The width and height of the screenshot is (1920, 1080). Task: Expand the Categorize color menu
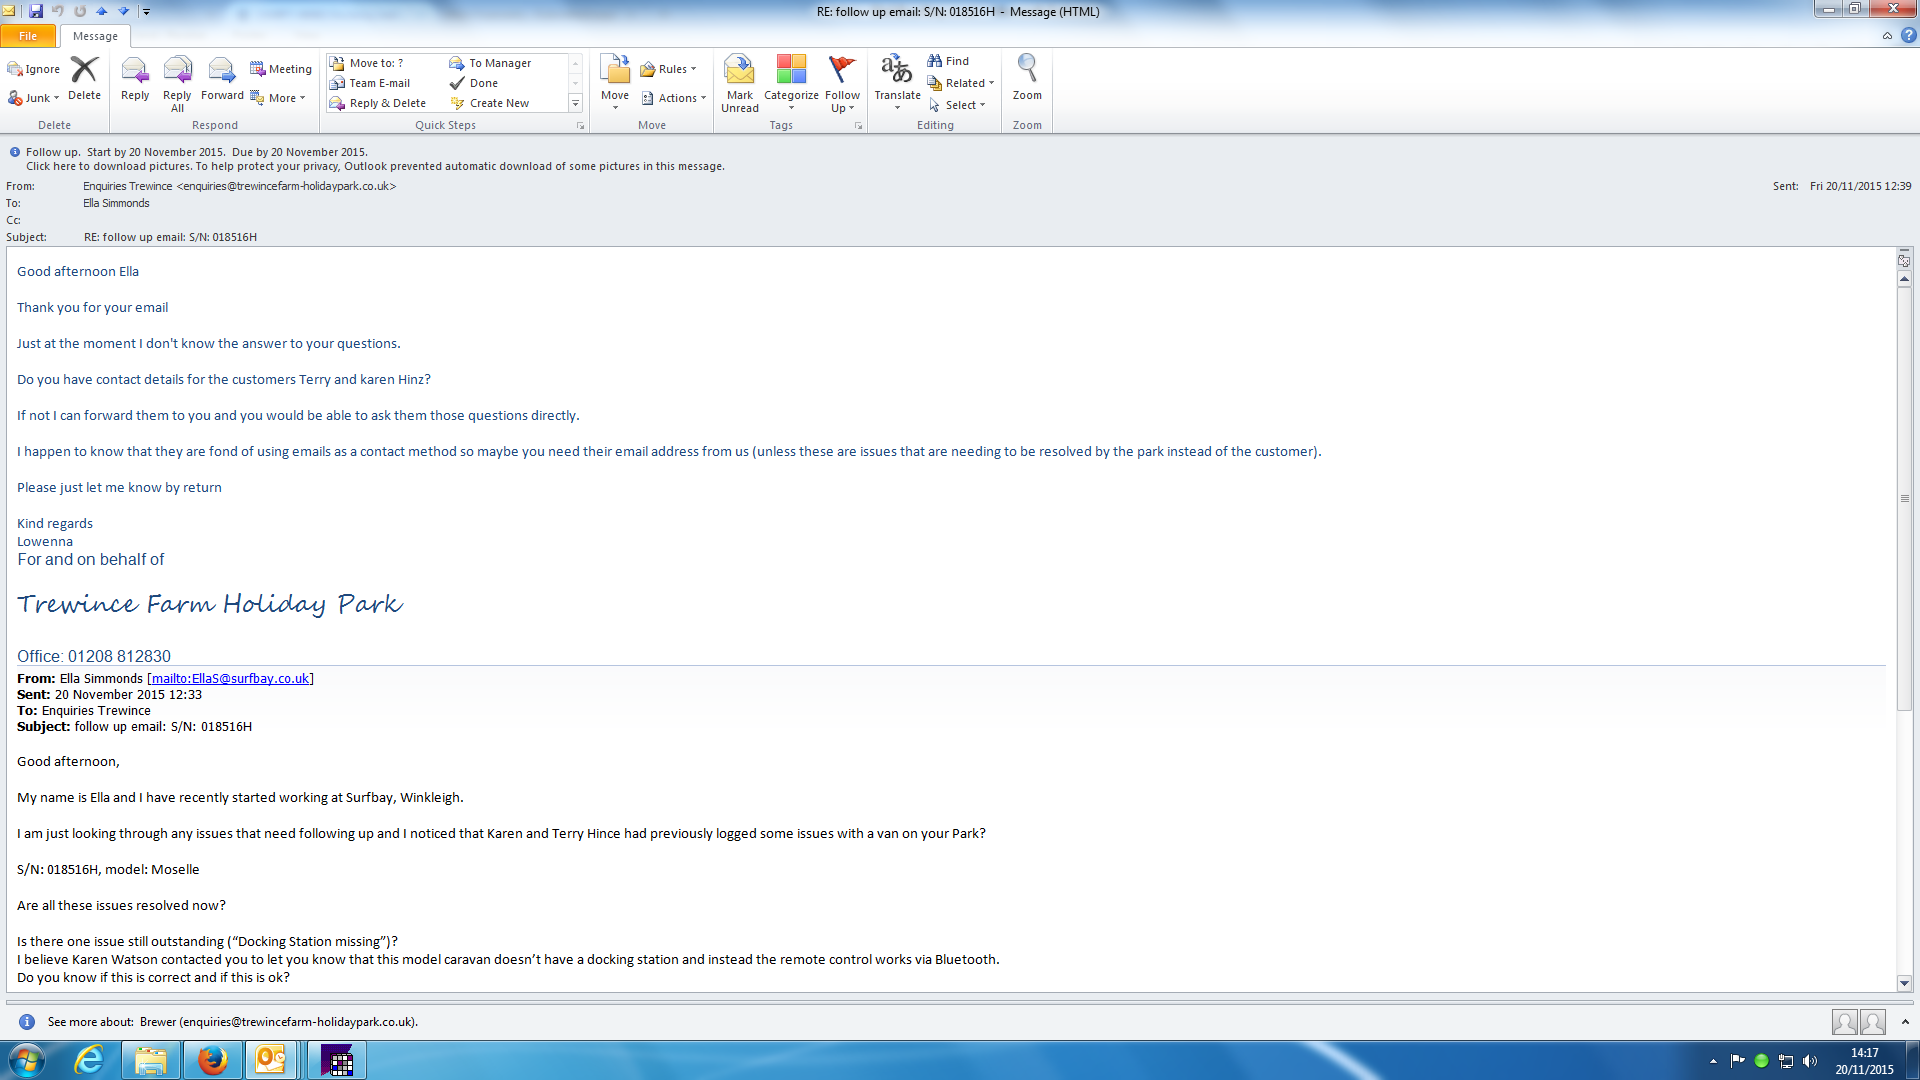coord(791,82)
